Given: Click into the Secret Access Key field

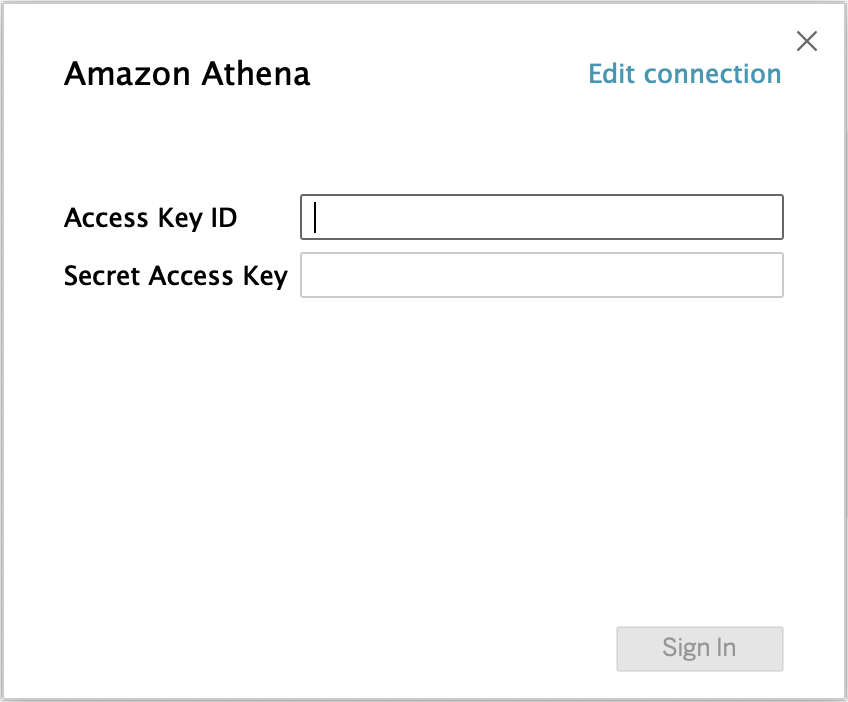Looking at the screenshot, I should 541,275.
